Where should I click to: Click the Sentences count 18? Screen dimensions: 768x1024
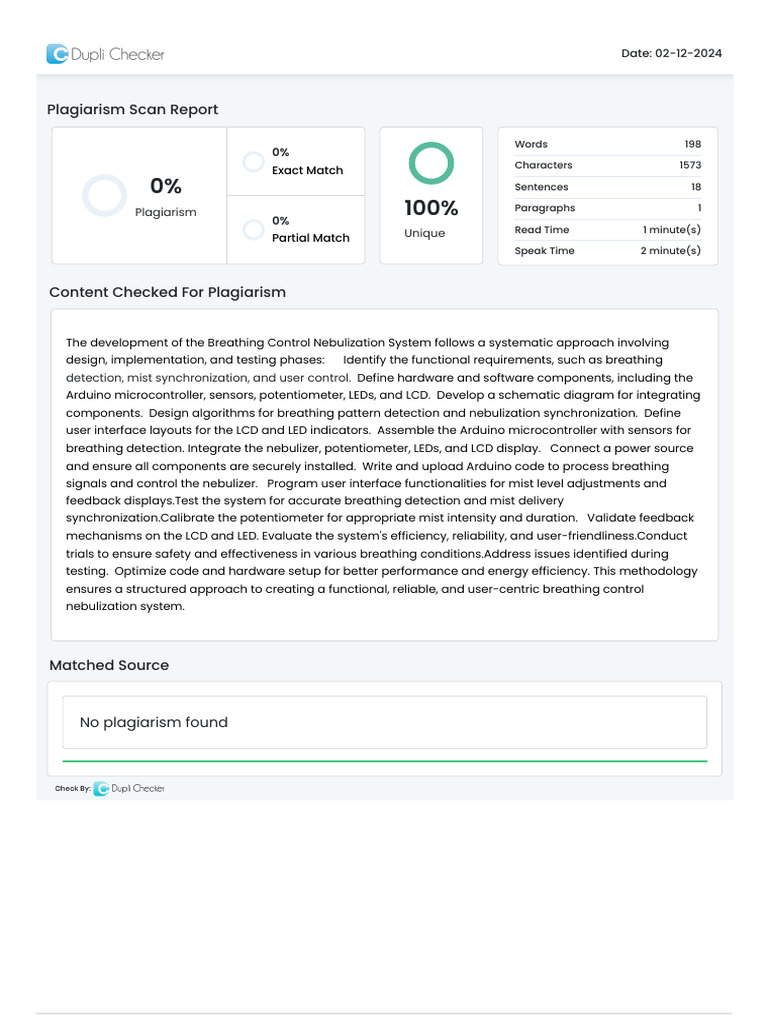pyautogui.click(x=696, y=187)
